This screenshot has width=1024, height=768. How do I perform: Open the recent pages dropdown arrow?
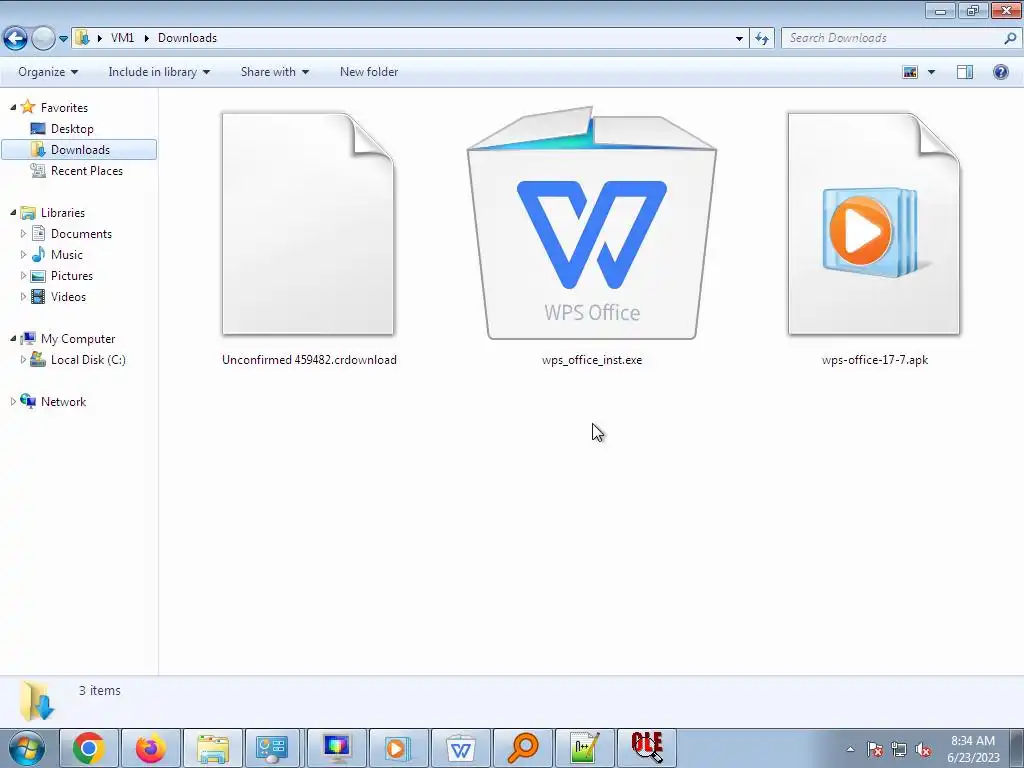63,39
